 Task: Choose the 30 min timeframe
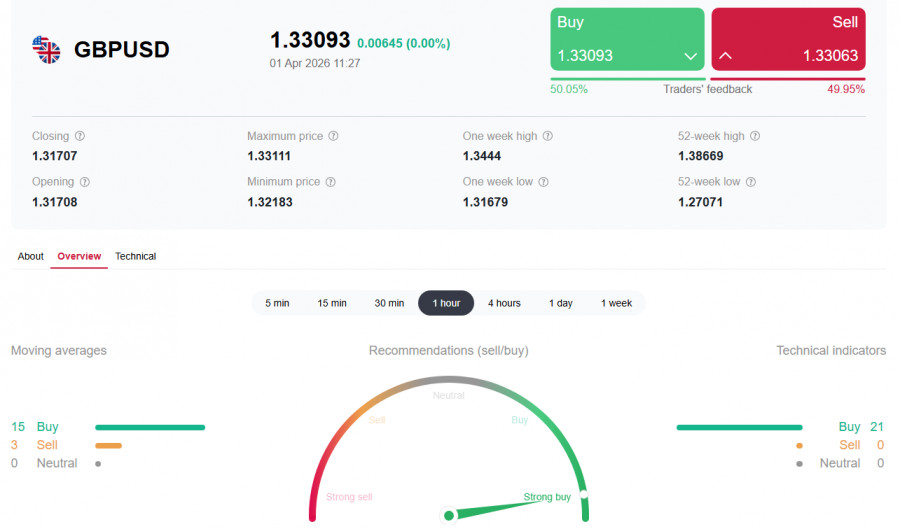(x=389, y=303)
